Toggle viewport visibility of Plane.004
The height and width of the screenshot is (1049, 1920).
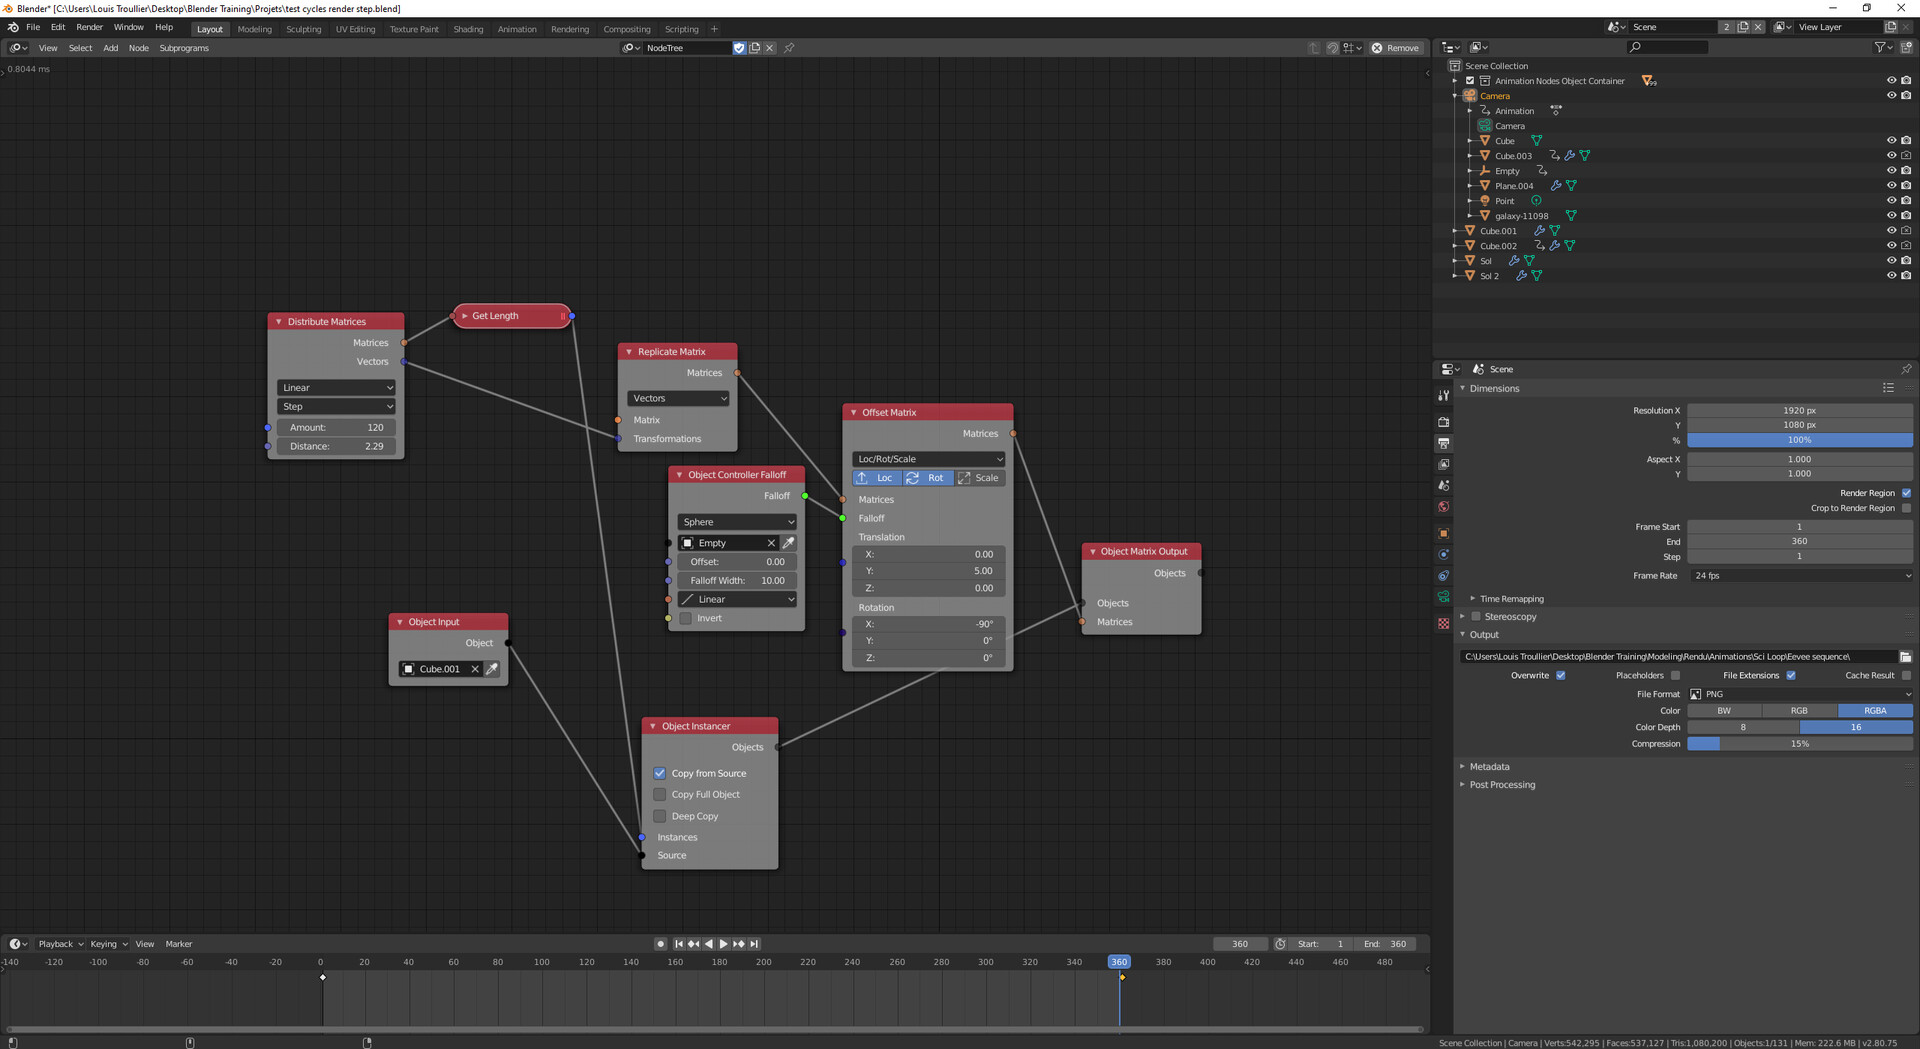(x=1891, y=186)
